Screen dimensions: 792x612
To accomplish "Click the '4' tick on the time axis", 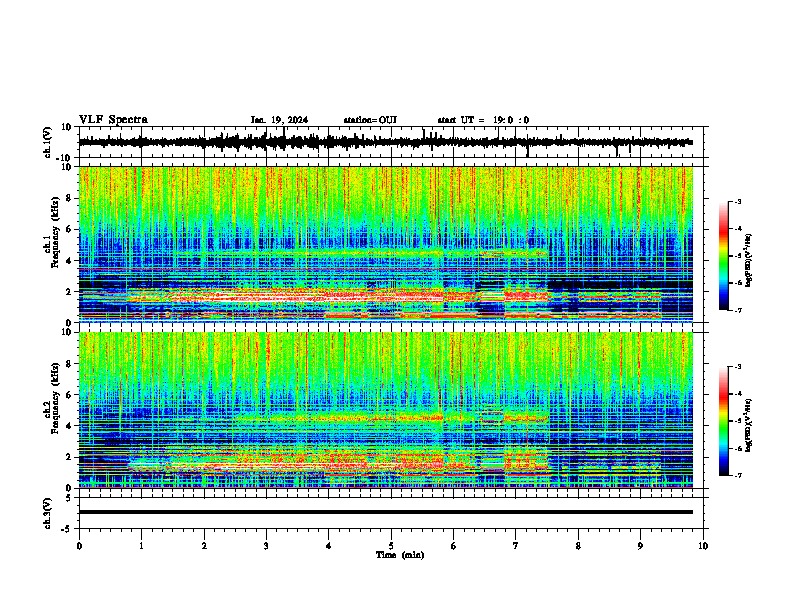I will point(329,546).
